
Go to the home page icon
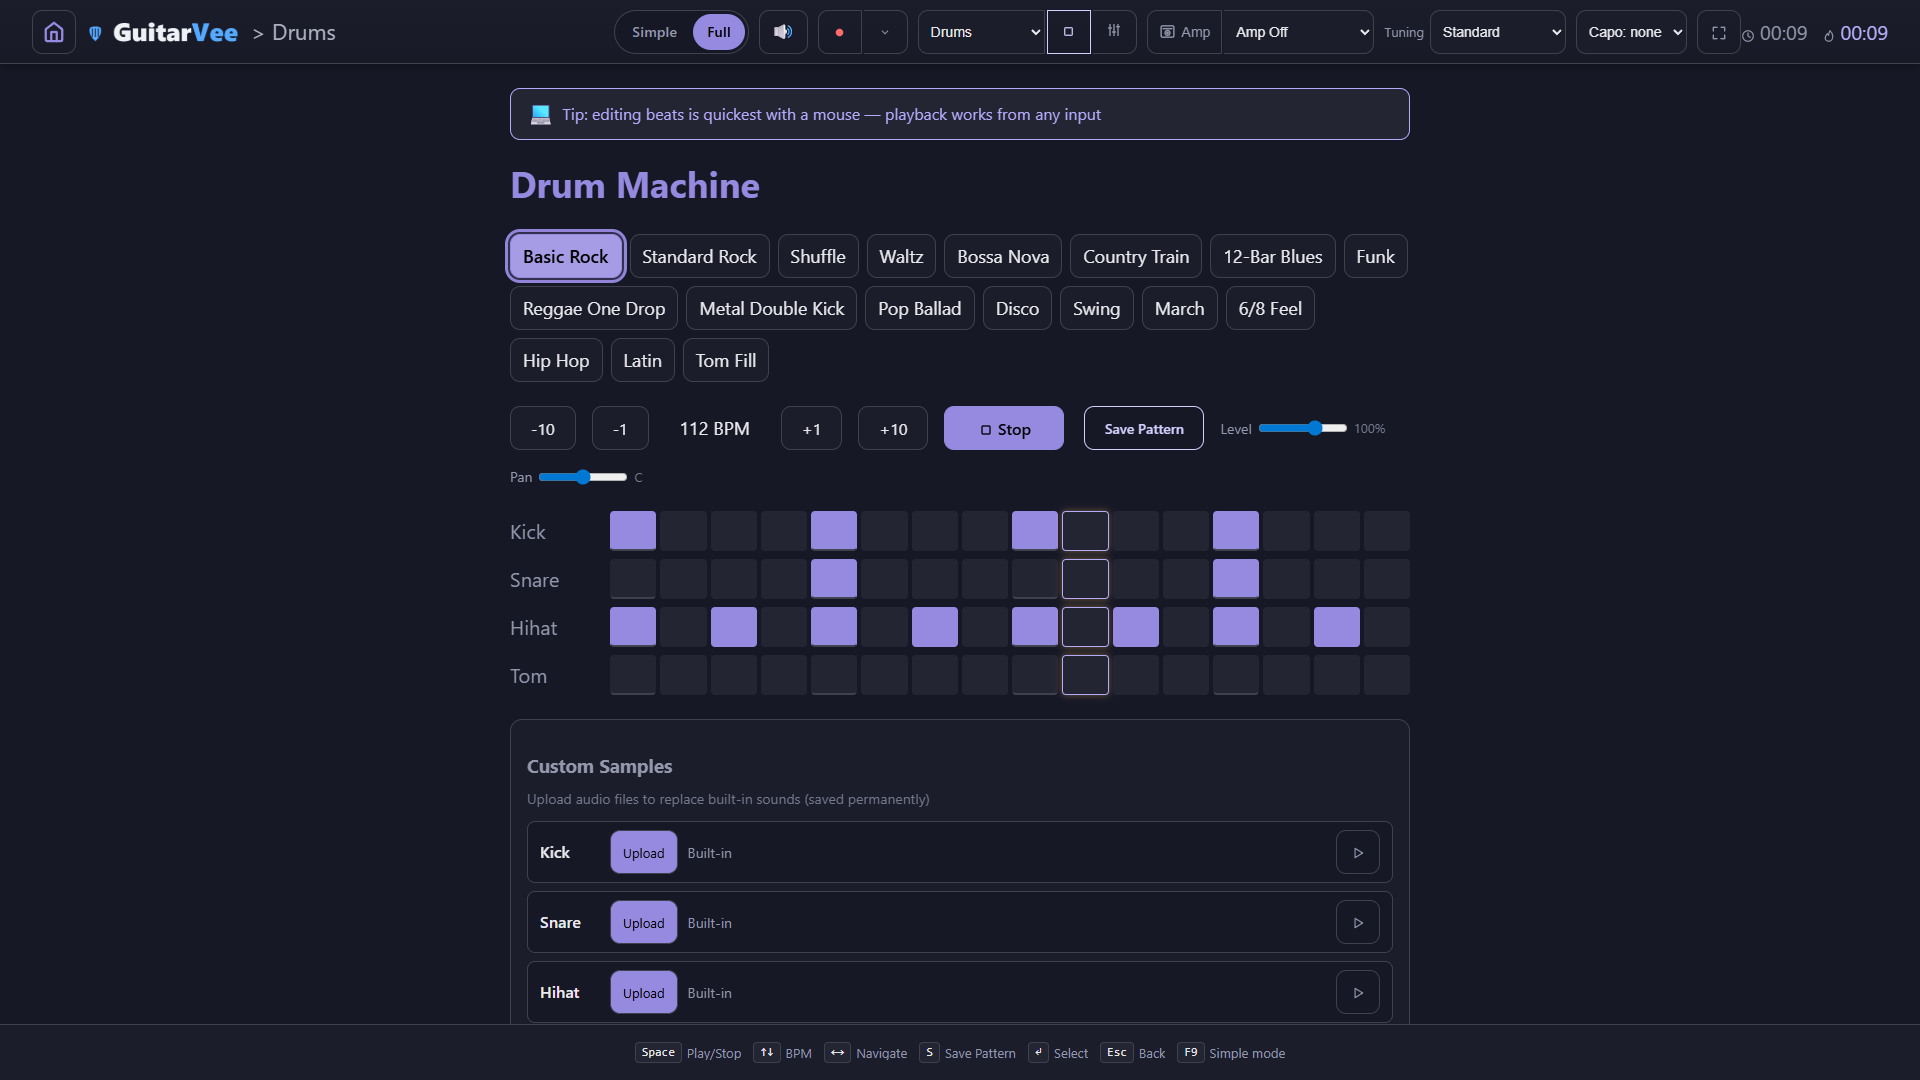54,32
